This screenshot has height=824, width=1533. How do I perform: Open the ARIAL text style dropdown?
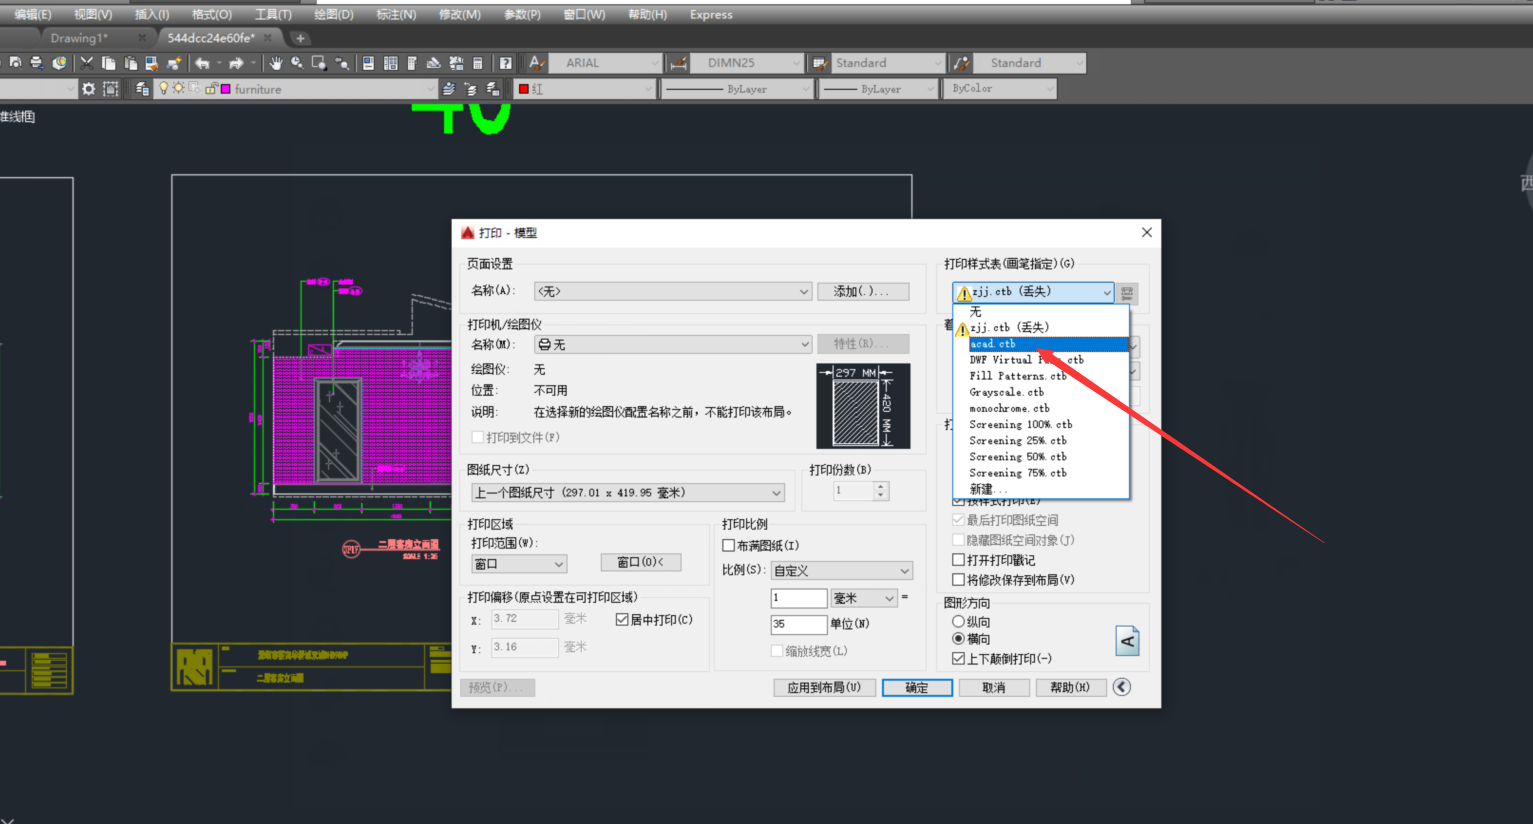click(x=606, y=63)
